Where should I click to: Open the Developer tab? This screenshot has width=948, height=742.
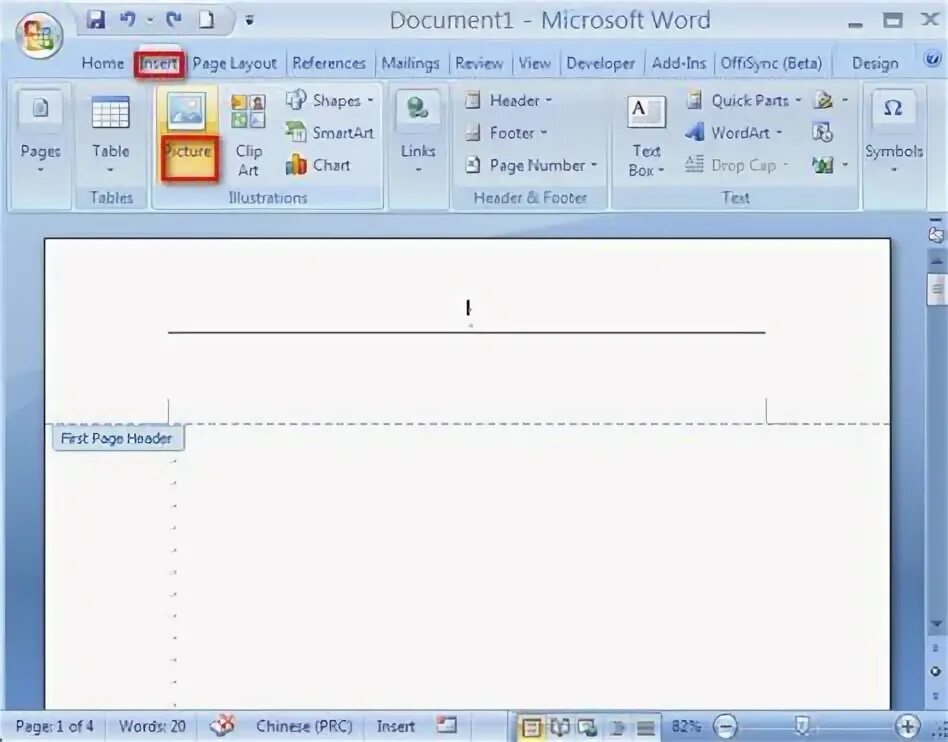point(600,63)
